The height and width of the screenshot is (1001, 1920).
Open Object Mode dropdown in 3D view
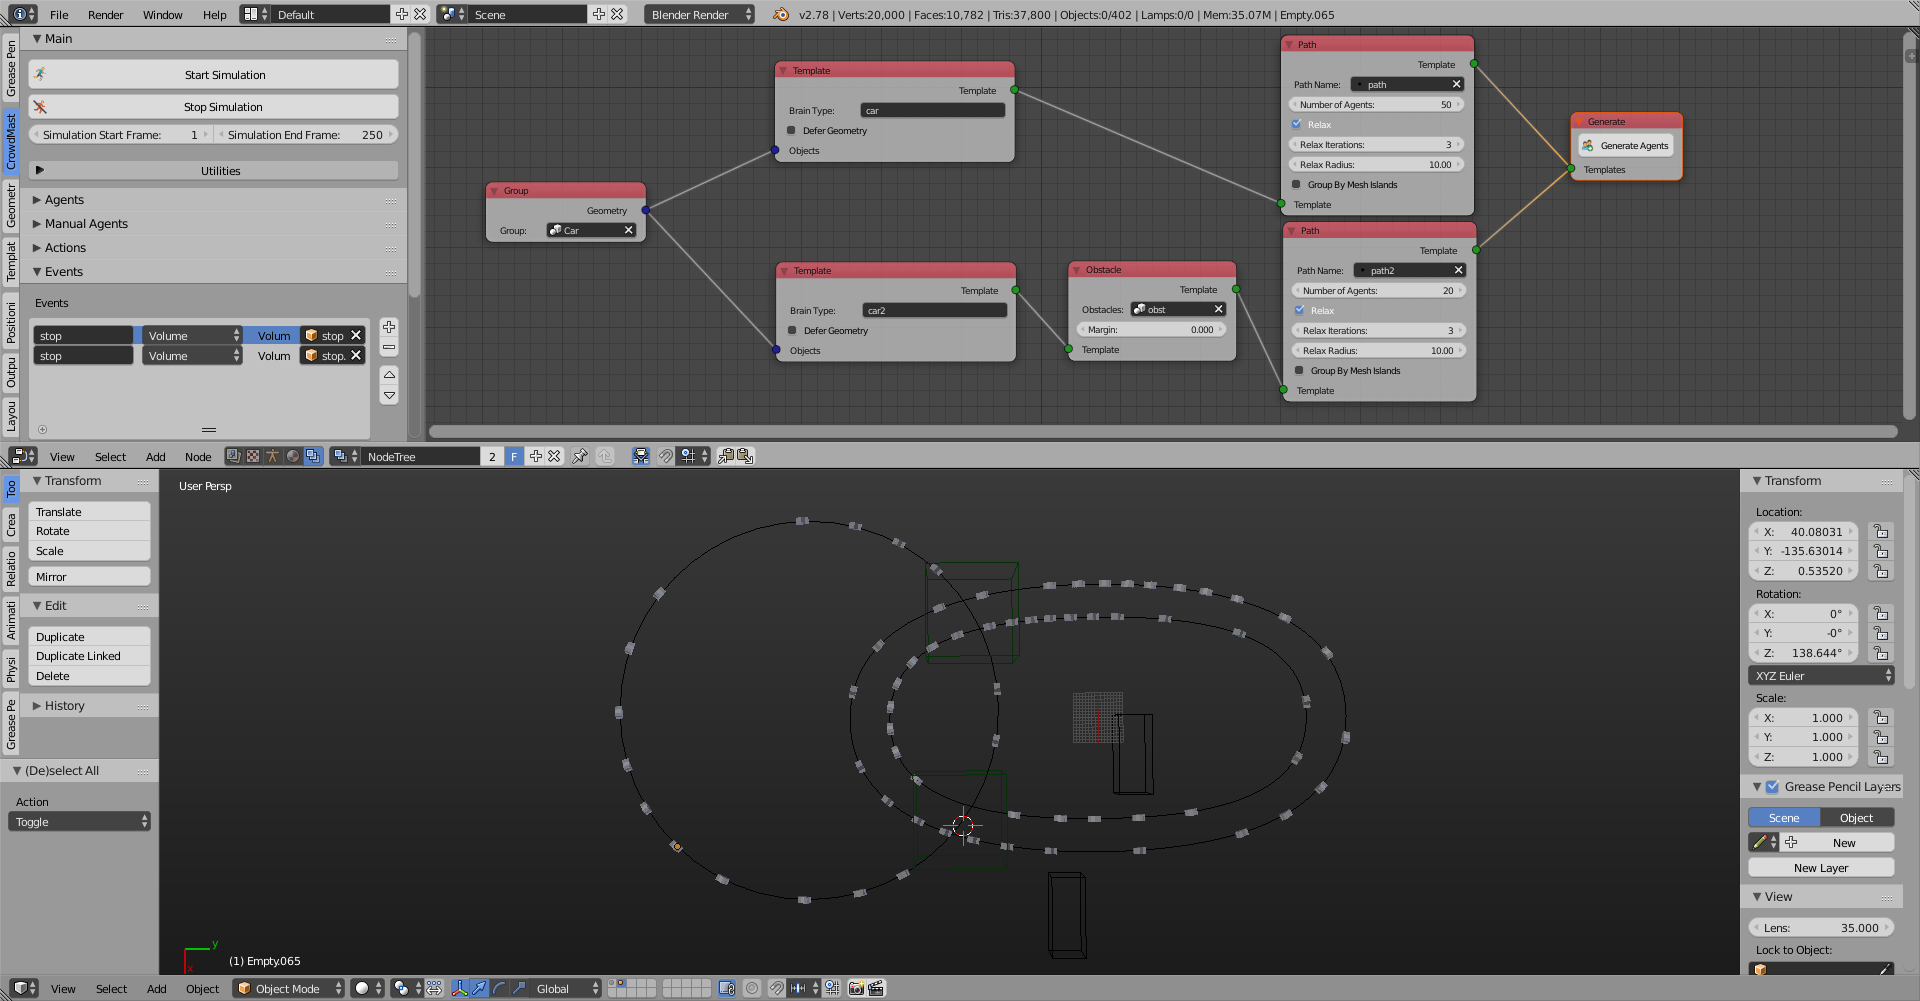(x=289, y=989)
